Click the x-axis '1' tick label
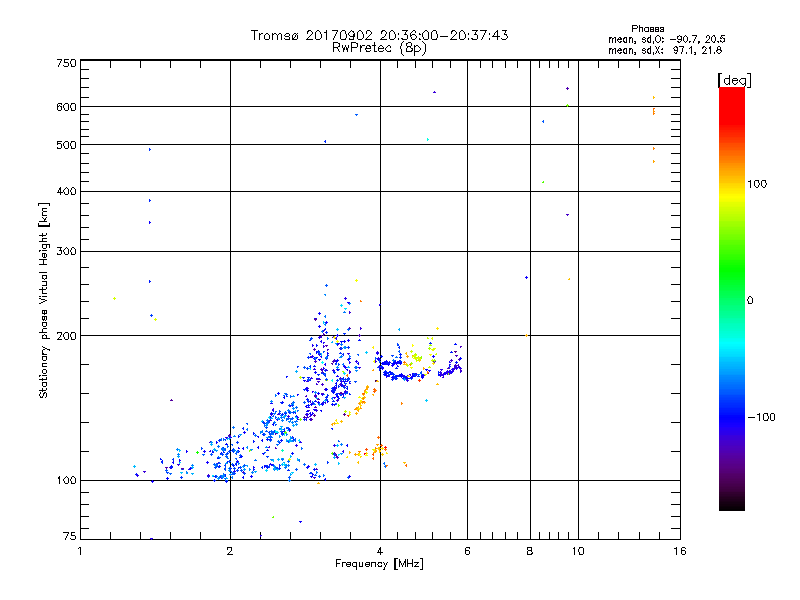This screenshot has width=800, height=600. tap(80, 551)
